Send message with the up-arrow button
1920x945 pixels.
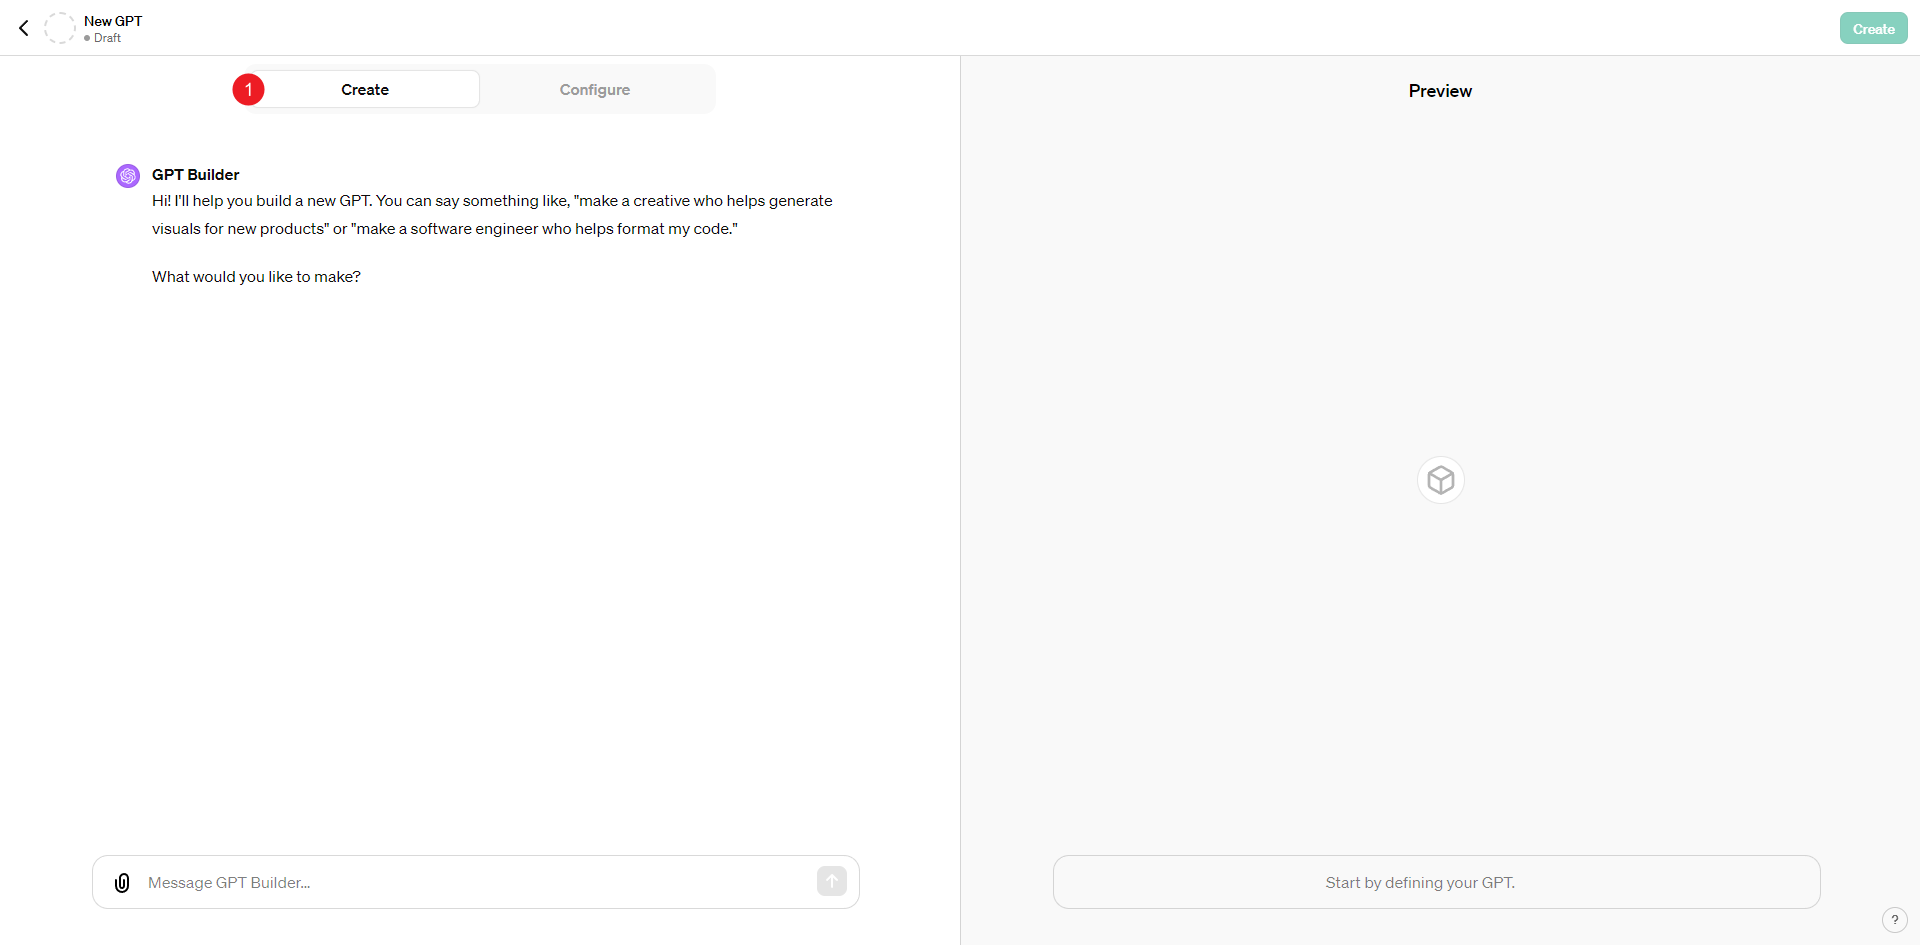click(832, 881)
